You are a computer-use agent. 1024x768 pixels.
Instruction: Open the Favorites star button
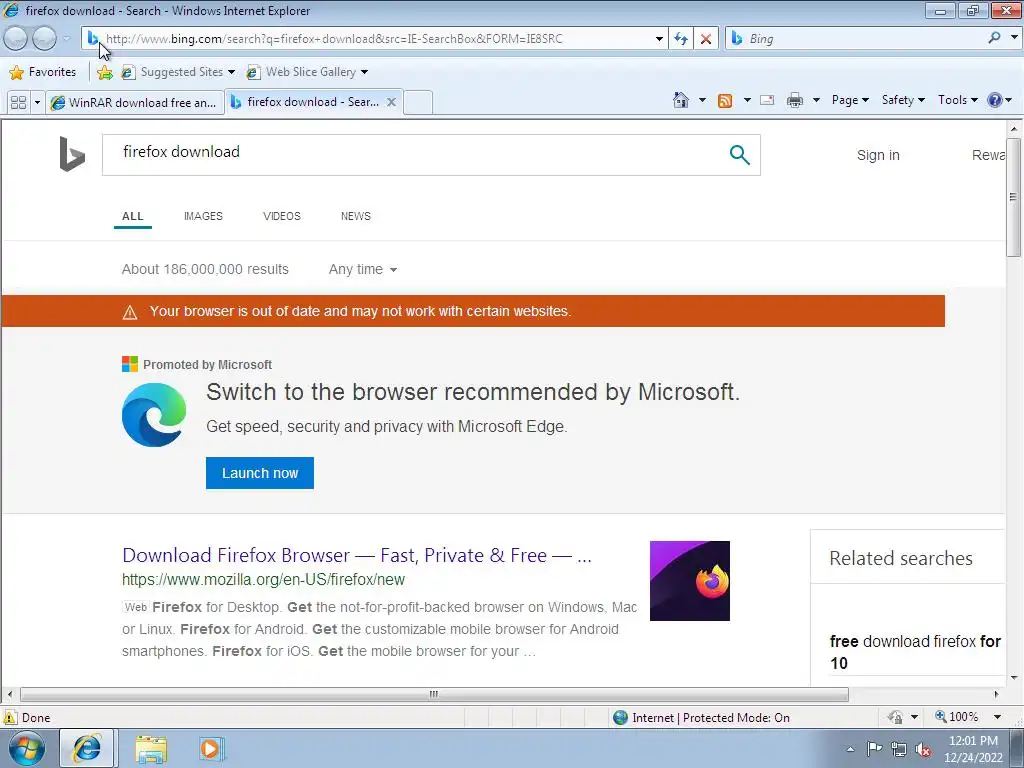(x=42, y=72)
